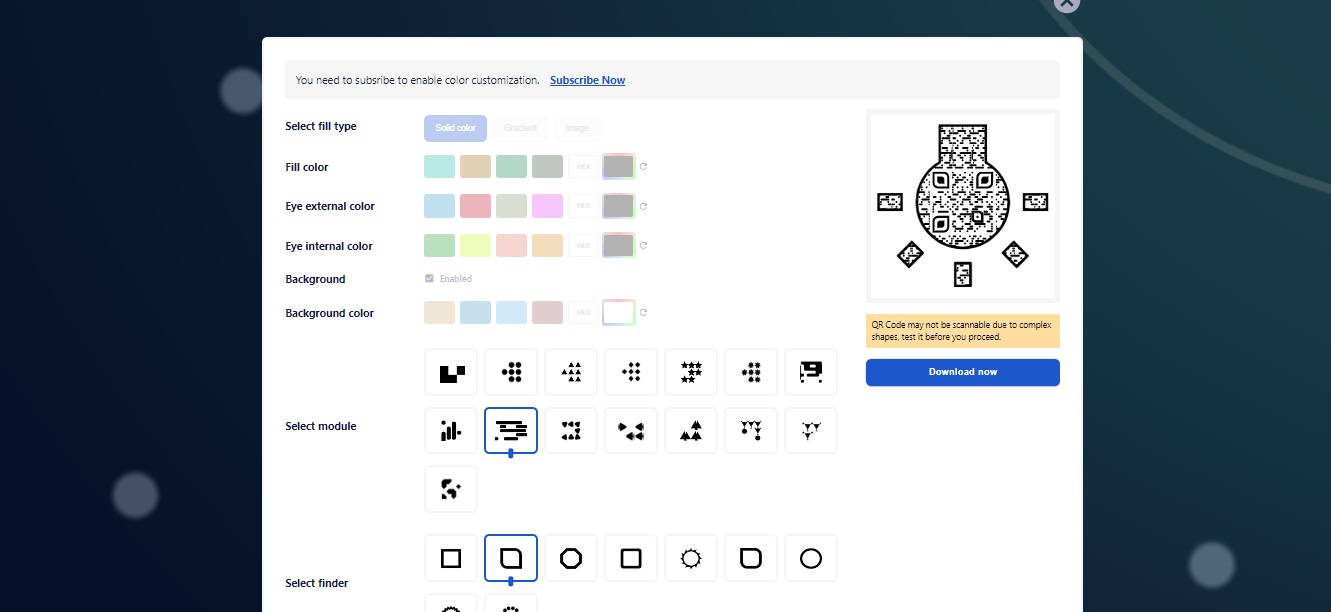Switch fill type to Solid color
This screenshot has height=612, width=1331.
[455, 128]
